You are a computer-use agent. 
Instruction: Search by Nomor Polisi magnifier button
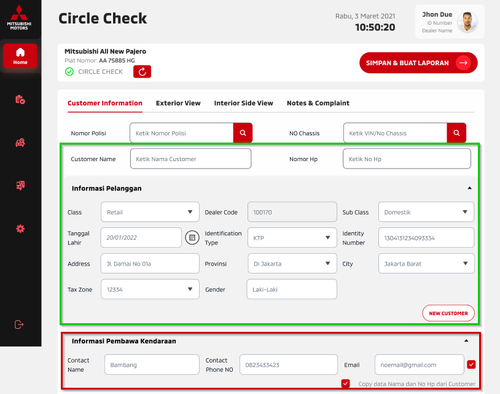point(243,133)
